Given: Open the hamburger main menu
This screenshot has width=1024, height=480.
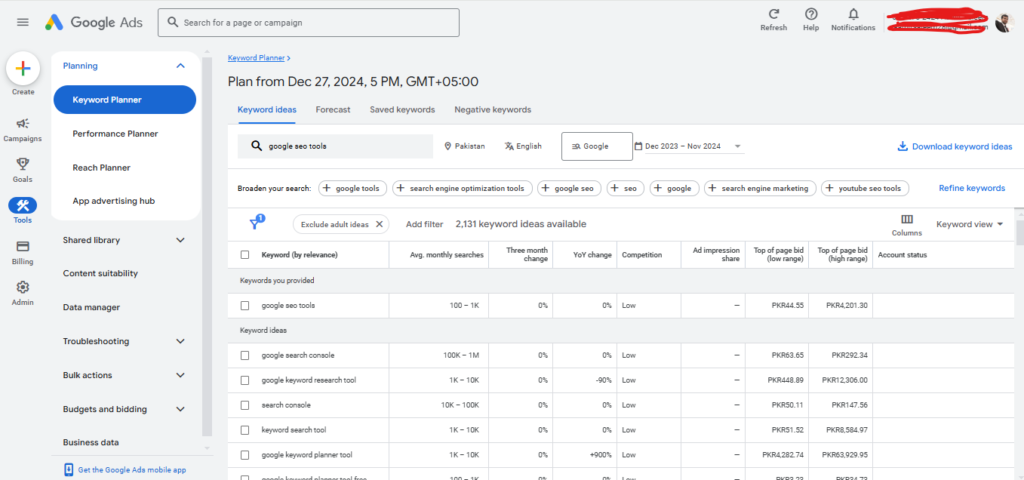Looking at the screenshot, I should 23,22.
